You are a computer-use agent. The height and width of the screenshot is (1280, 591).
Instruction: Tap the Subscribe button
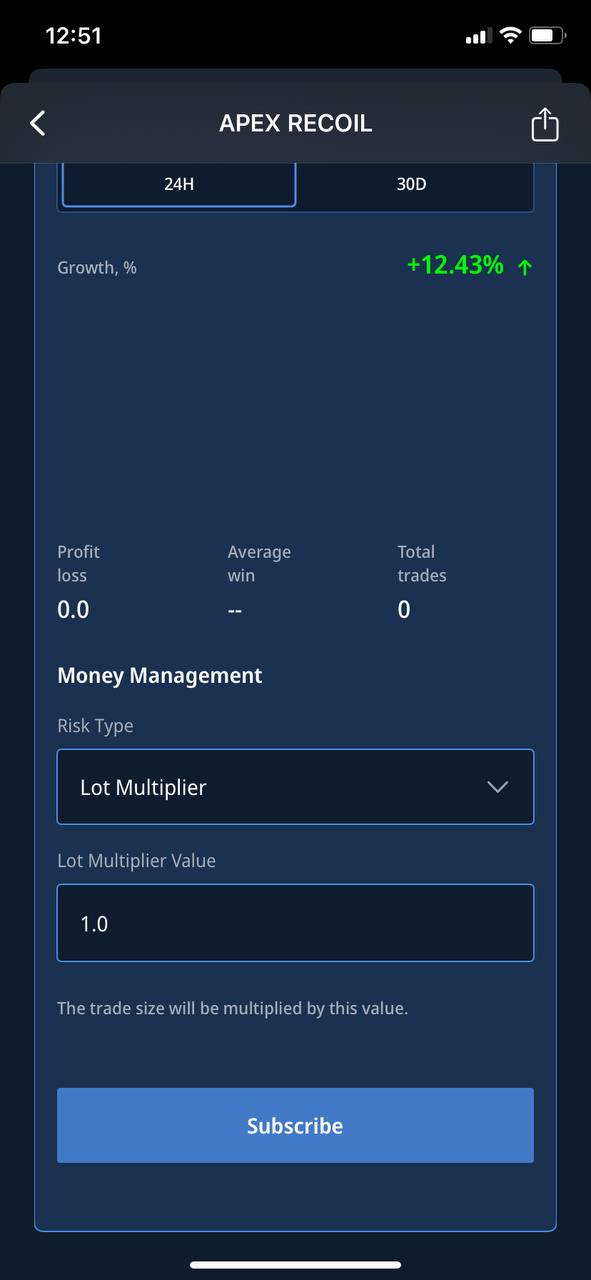295,1125
